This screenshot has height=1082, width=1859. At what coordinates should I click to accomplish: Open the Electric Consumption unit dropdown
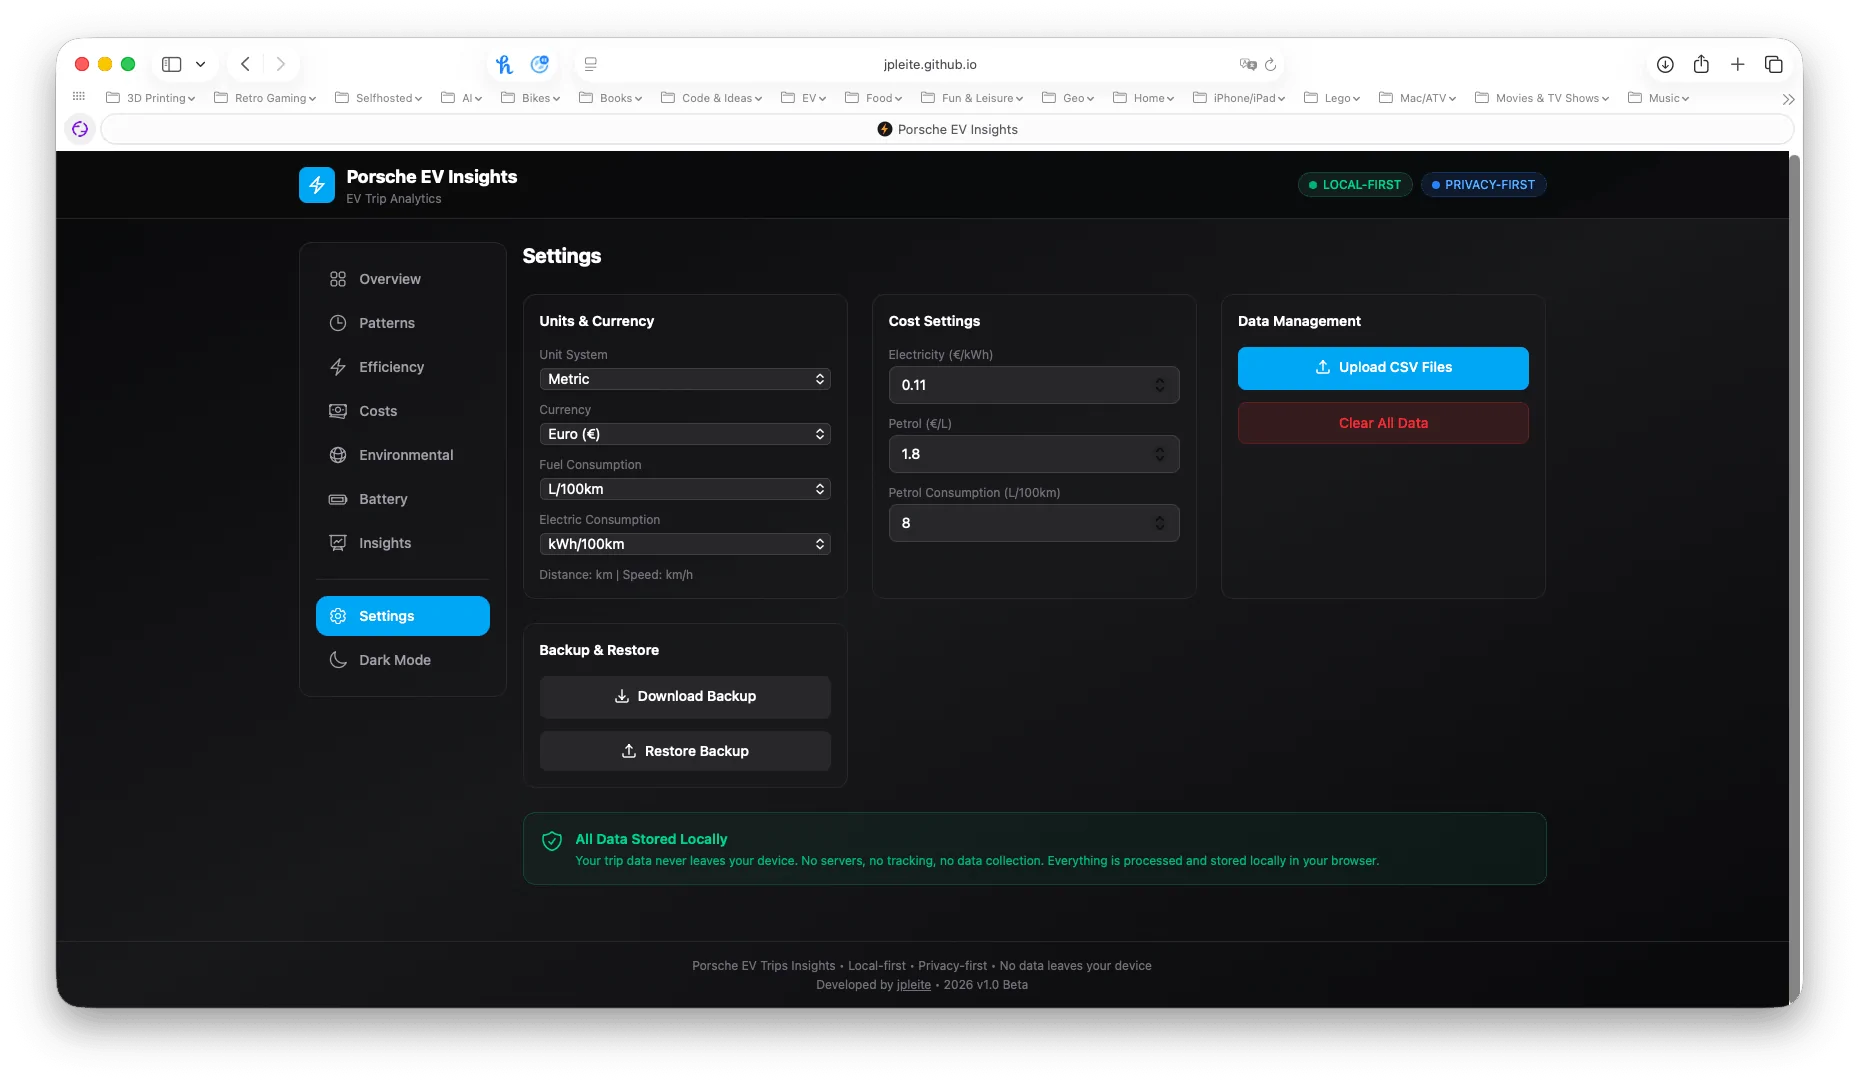tap(684, 544)
